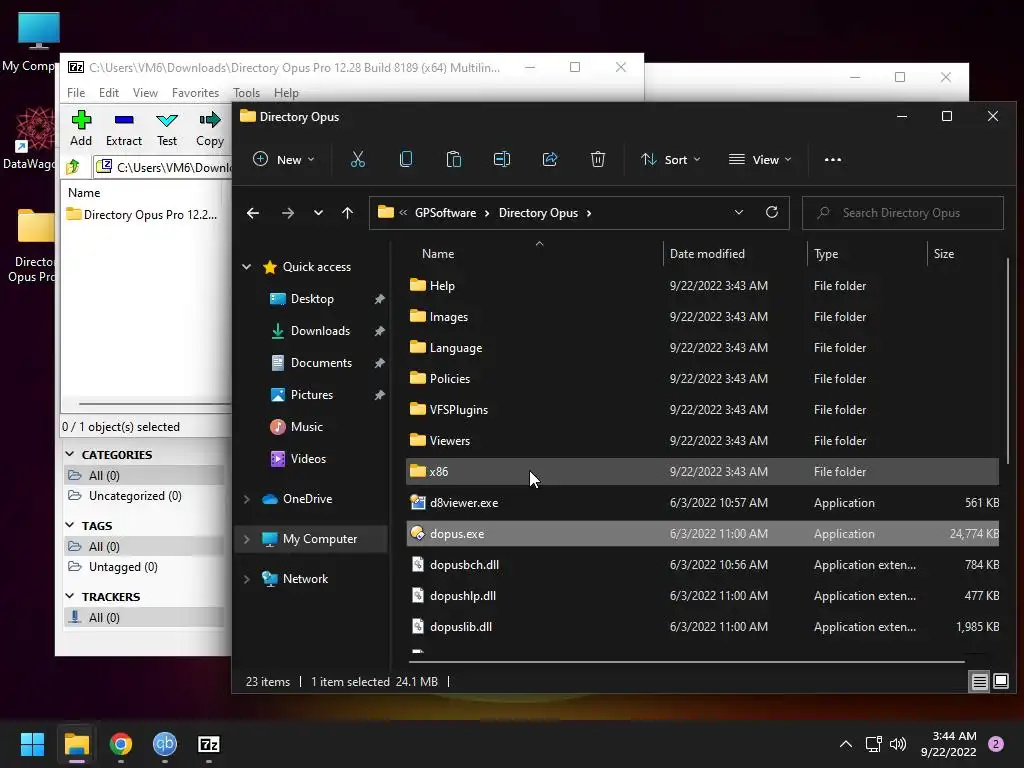Click the Search Directory Opus box
The height and width of the screenshot is (768, 1024).
click(x=903, y=213)
